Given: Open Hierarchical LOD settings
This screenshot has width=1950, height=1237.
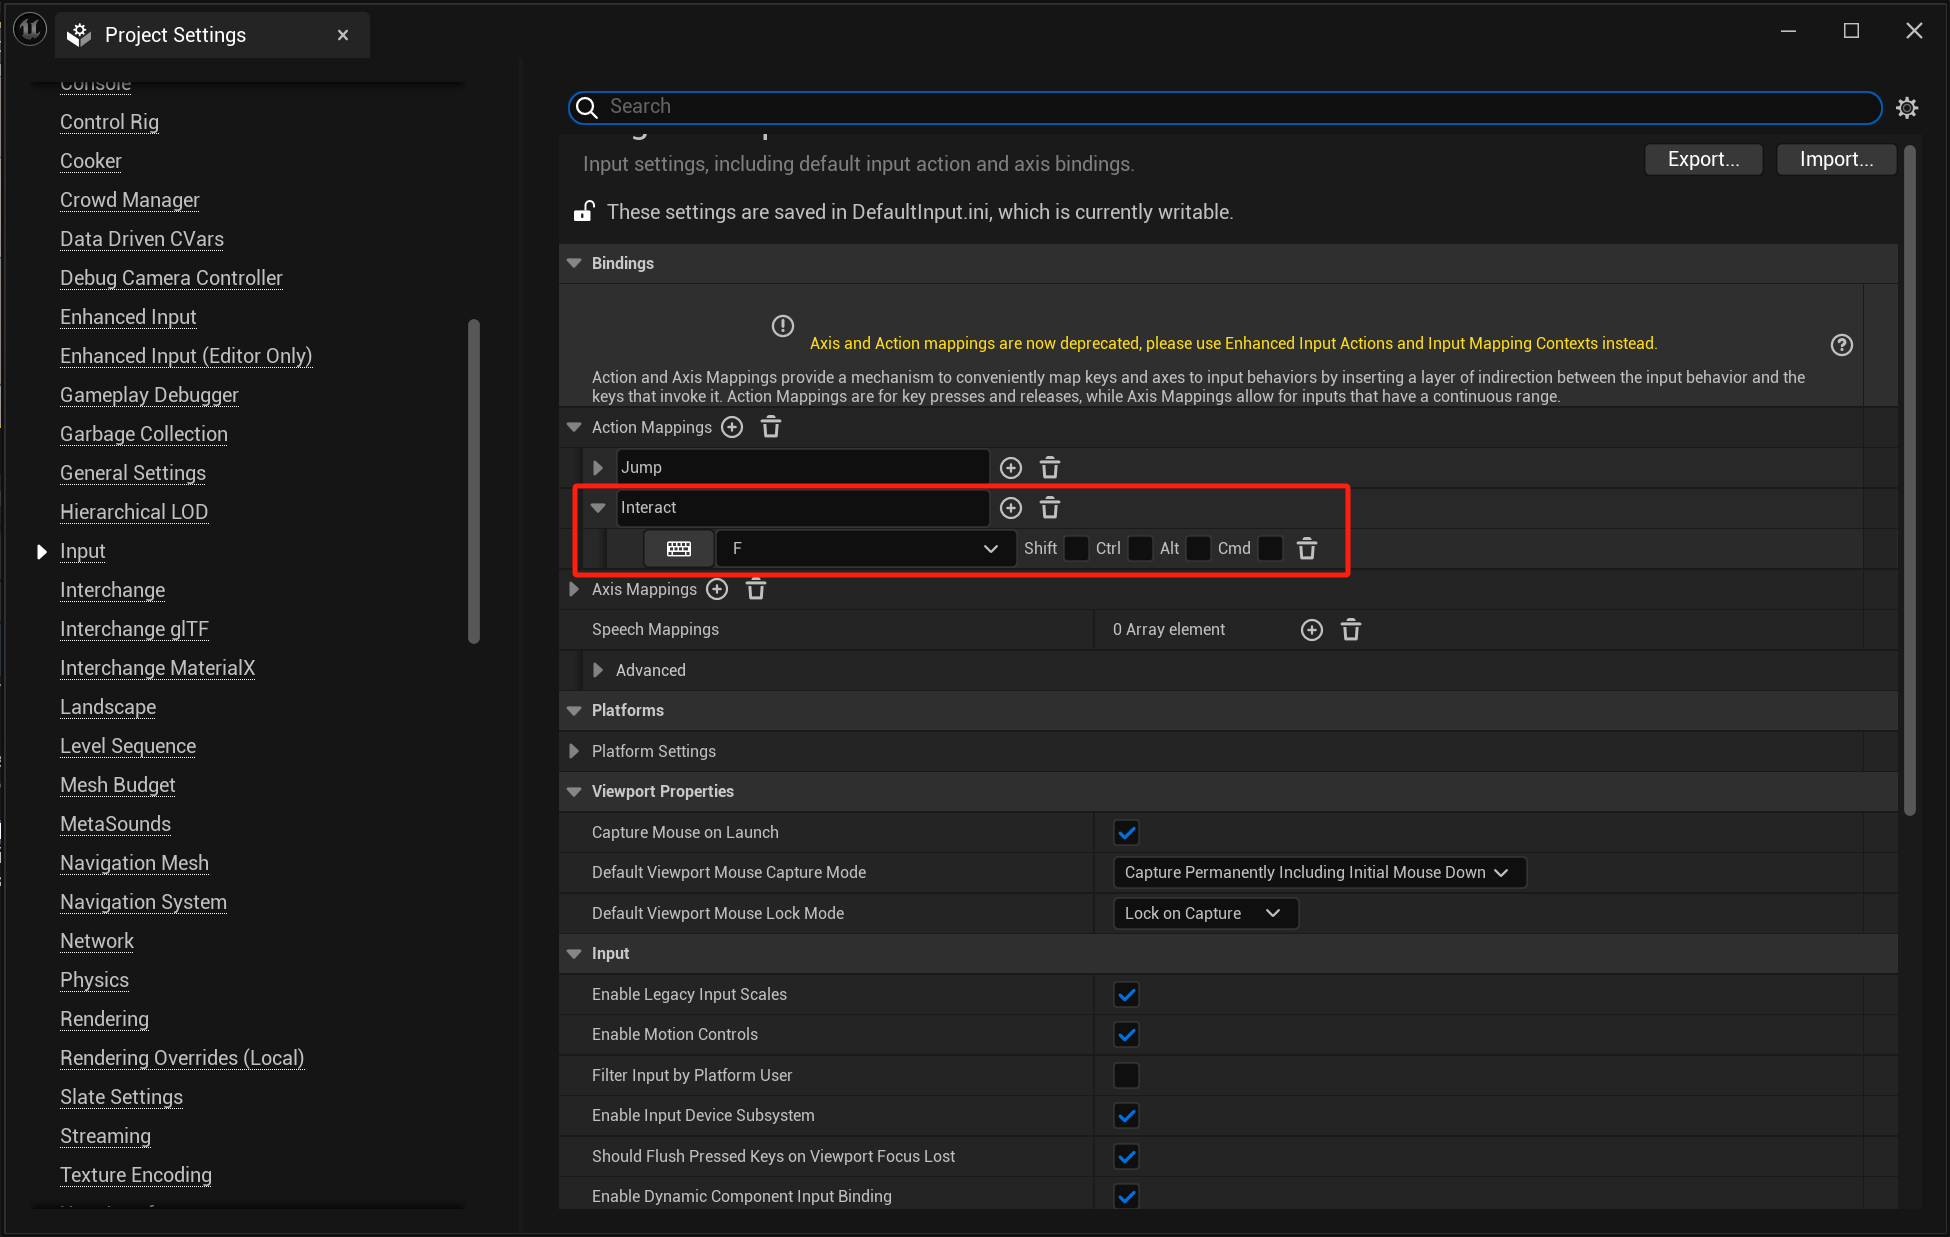Looking at the screenshot, I should coord(134,512).
